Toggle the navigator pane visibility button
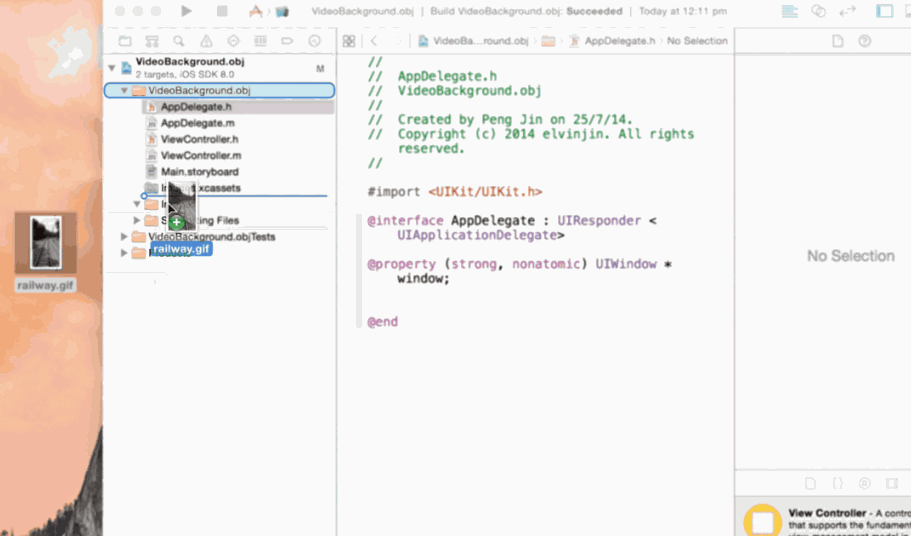911x536 pixels. coord(884,11)
